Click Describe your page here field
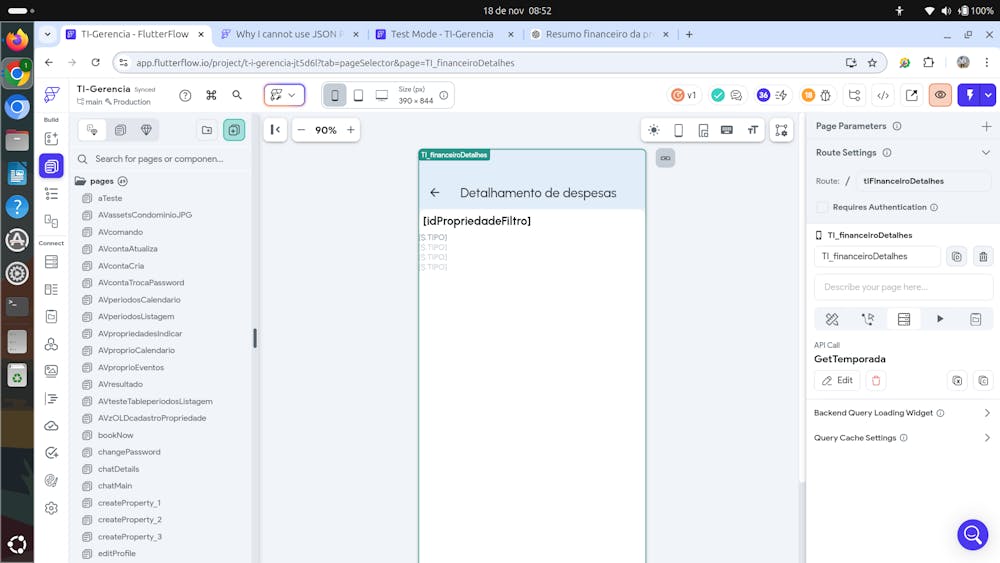1000x563 pixels. [903, 287]
